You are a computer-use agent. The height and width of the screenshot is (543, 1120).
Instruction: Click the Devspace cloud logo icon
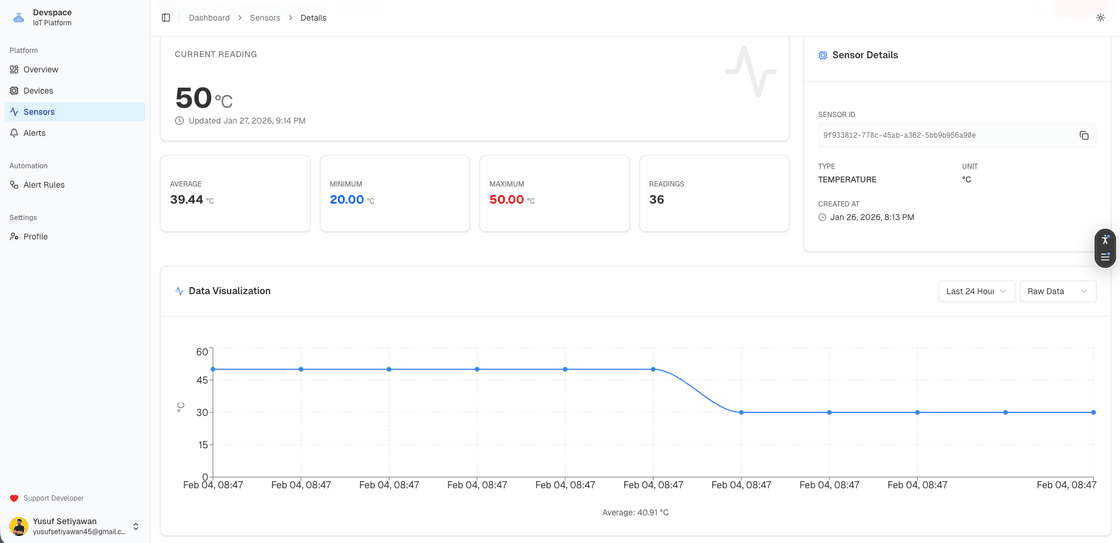point(19,18)
